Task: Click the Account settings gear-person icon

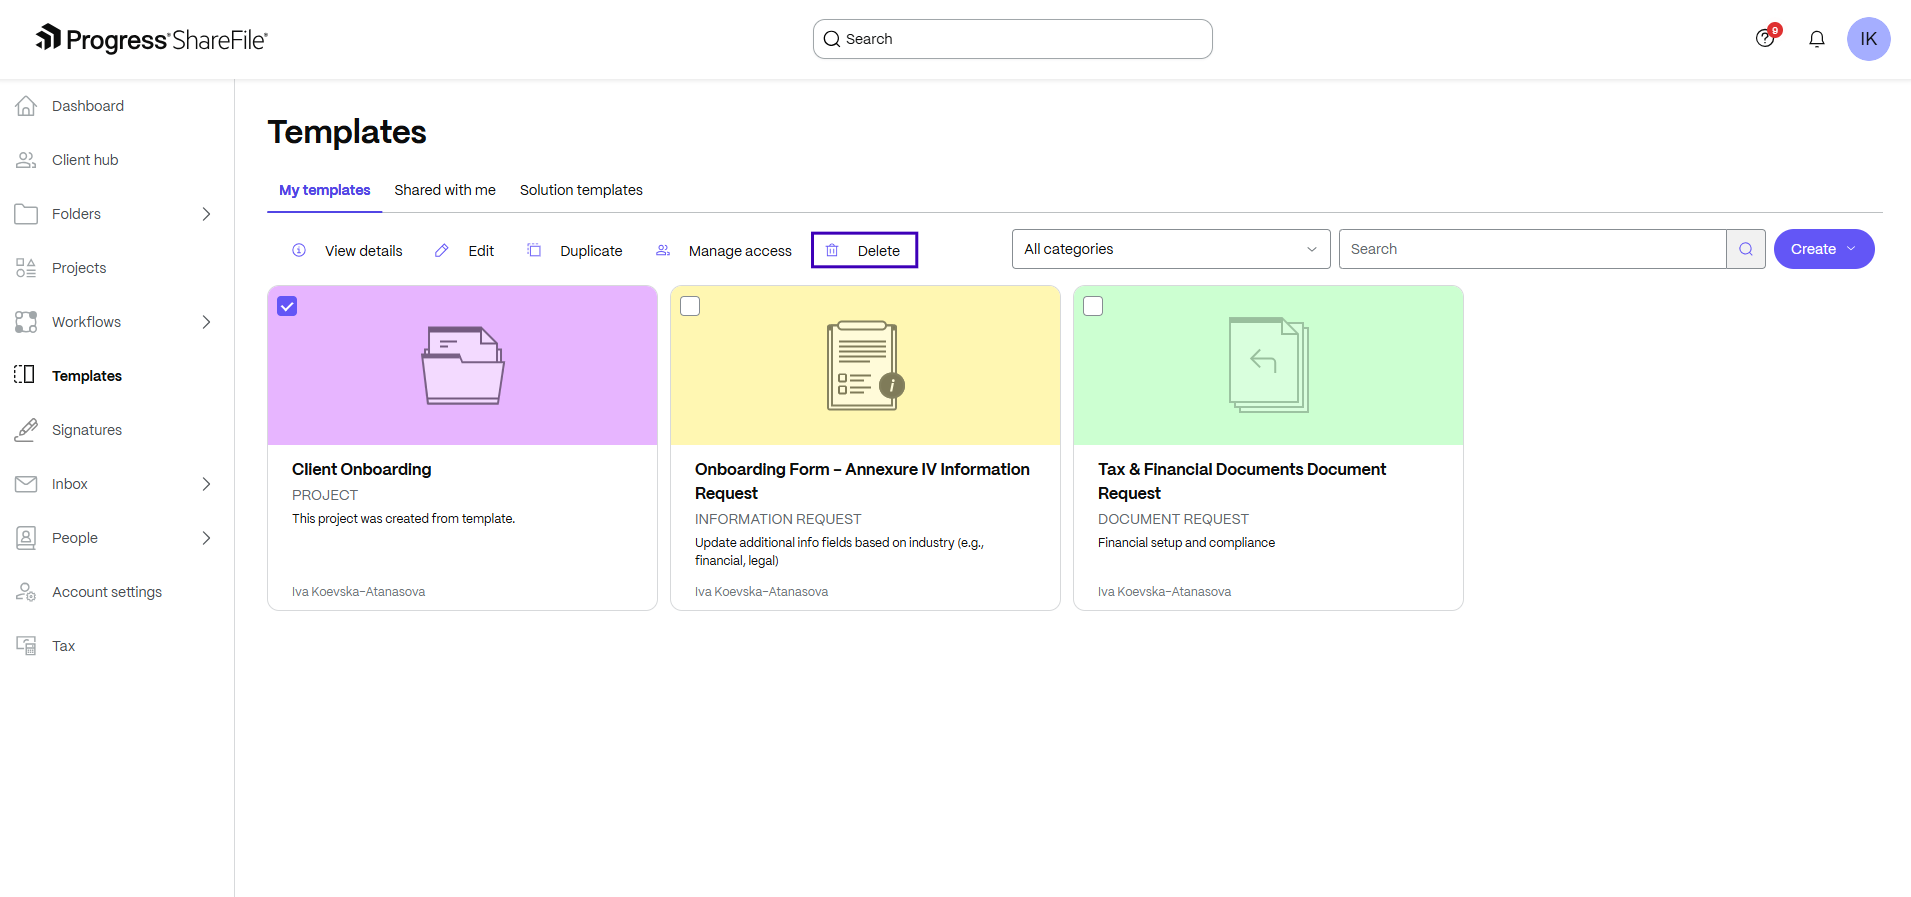Action: (x=26, y=592)
